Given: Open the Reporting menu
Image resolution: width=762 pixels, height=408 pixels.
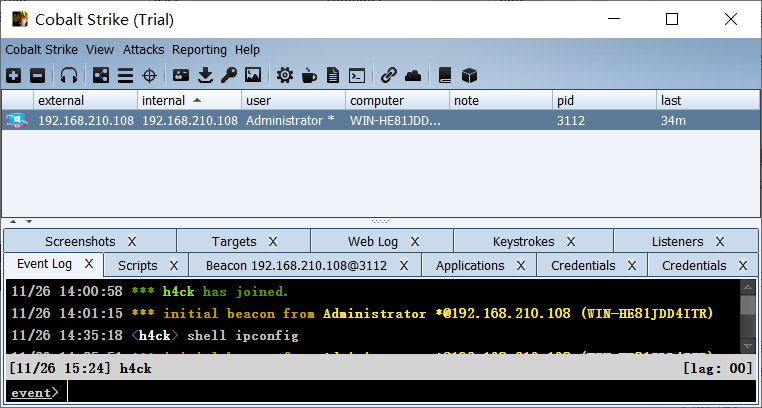Looking at the screenshot, I should pyautogui.click(x=199, y=49).
